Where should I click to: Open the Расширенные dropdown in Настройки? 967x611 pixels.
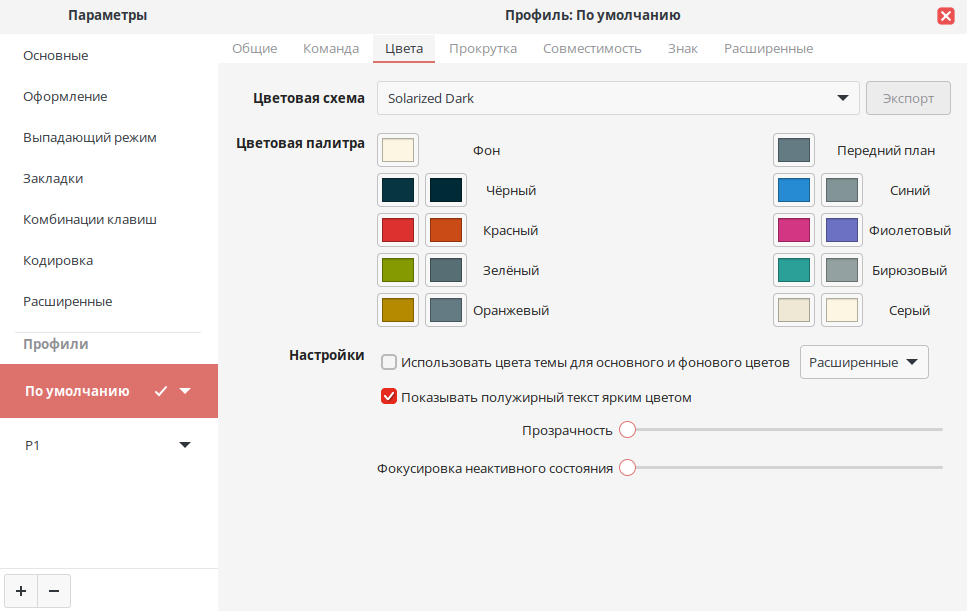point(864,362)
